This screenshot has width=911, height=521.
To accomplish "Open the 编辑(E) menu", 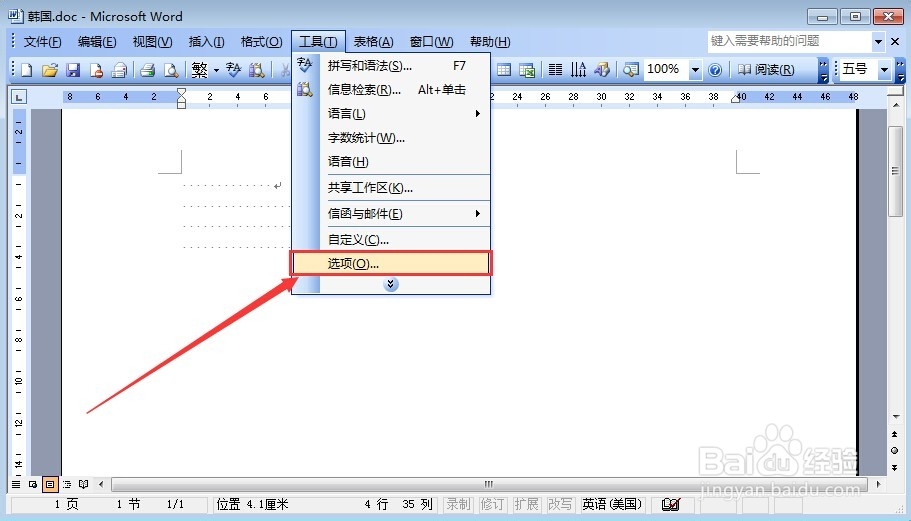I will [97, 42].
